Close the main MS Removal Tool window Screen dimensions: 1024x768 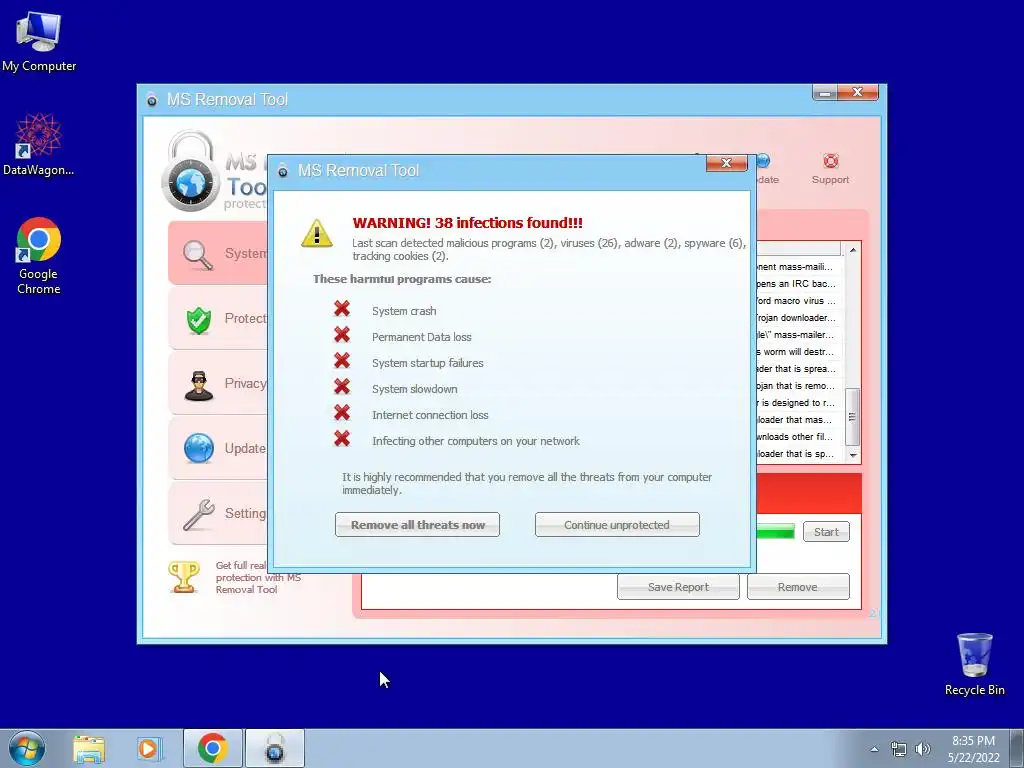tap(857, 93)
